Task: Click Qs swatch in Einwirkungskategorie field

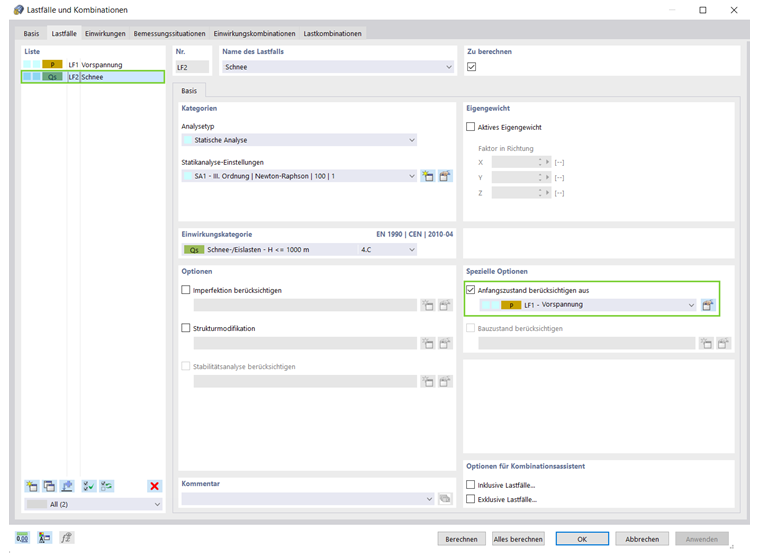Action: [194, 250]
